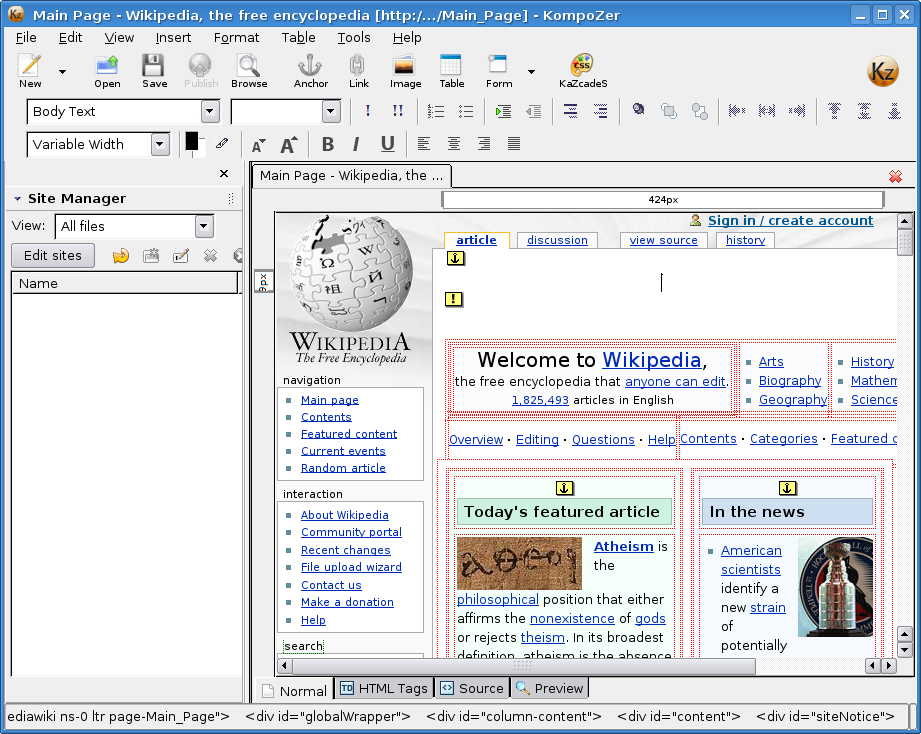Viewport: 921px width, 734px height.
Task: Click the Link toolbar icon
Action: point(359,70)
